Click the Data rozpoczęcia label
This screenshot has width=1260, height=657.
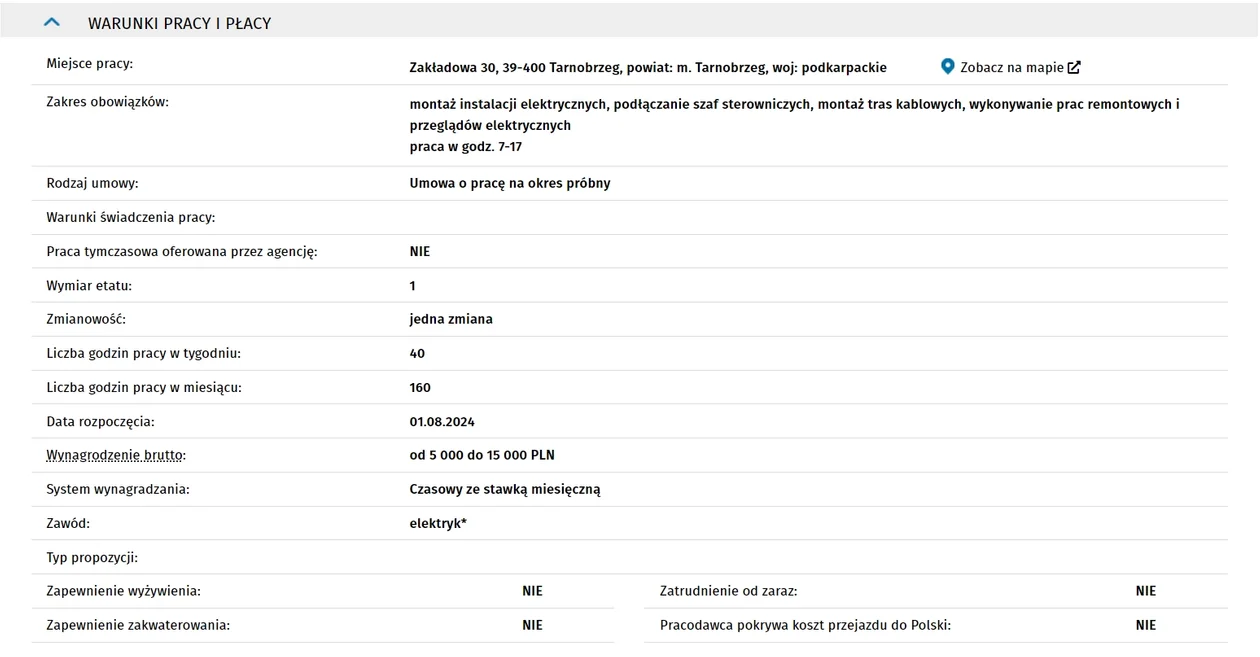pos(100,422)
